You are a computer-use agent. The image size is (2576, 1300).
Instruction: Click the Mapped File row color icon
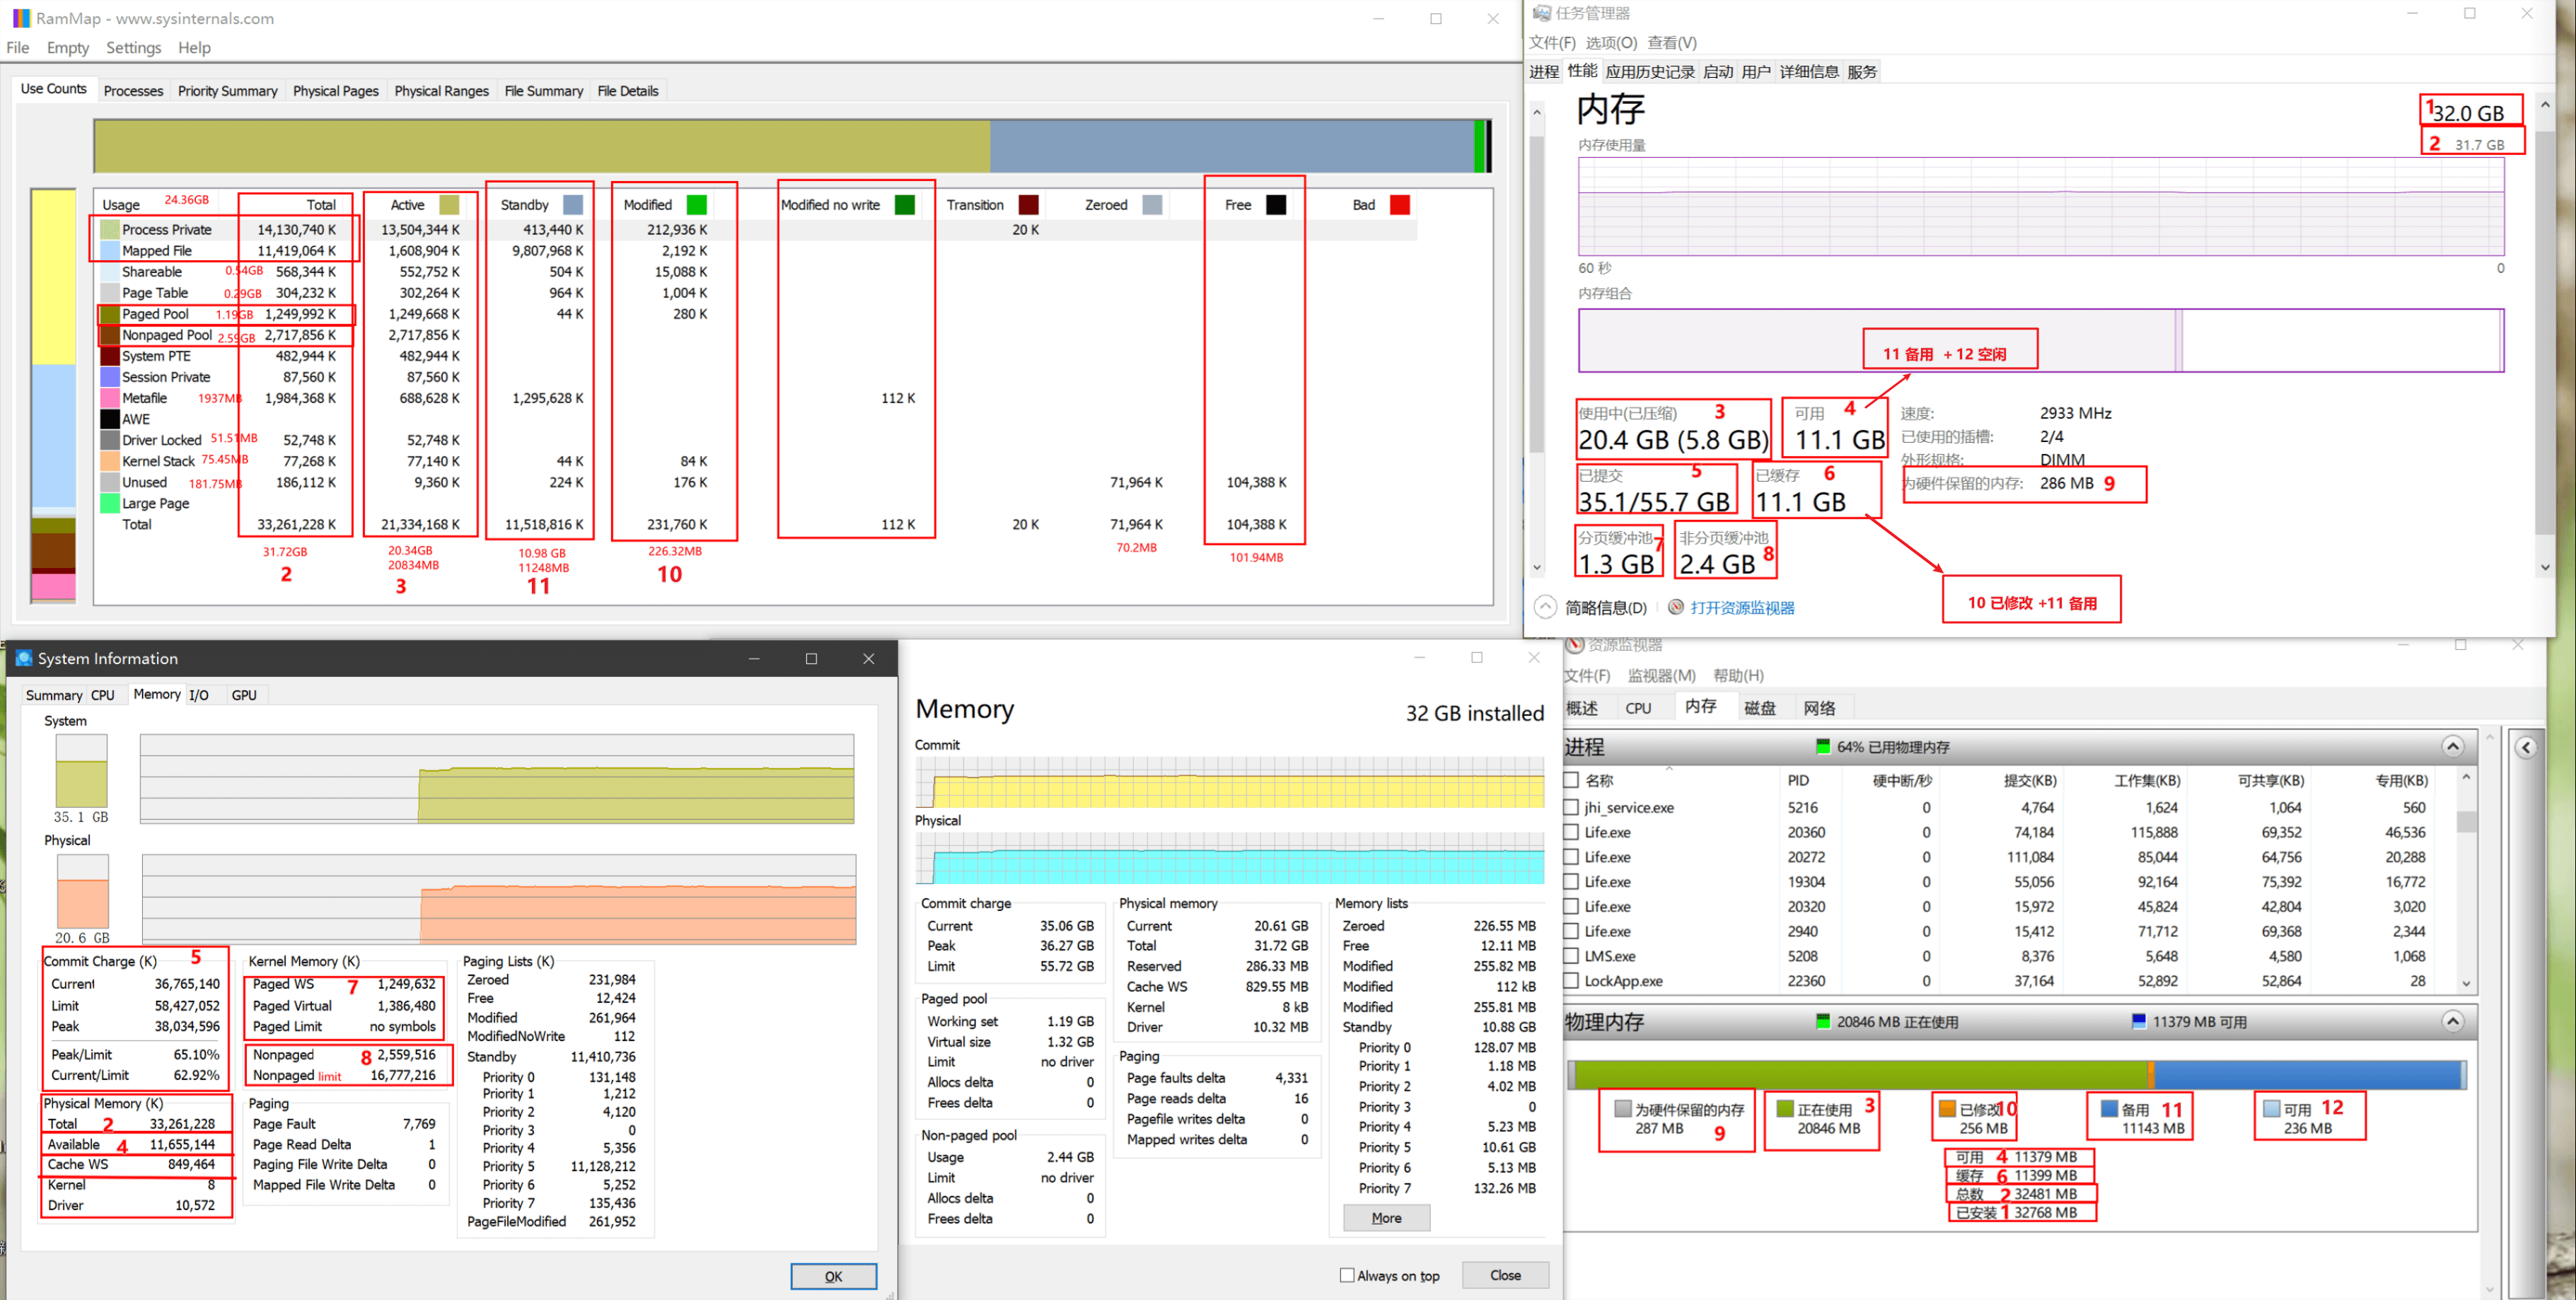pyautogui.click(x=110, y=250)
